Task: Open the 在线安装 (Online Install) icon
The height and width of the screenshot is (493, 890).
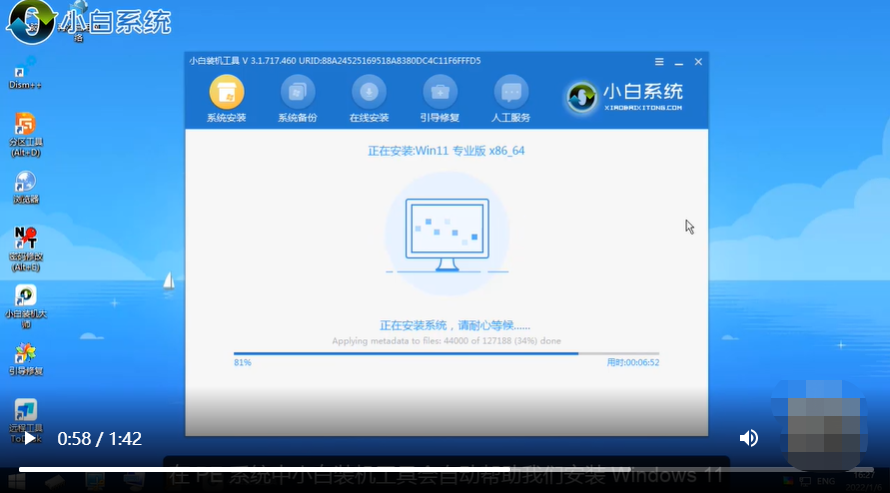Action: click(x=368, y=93)
